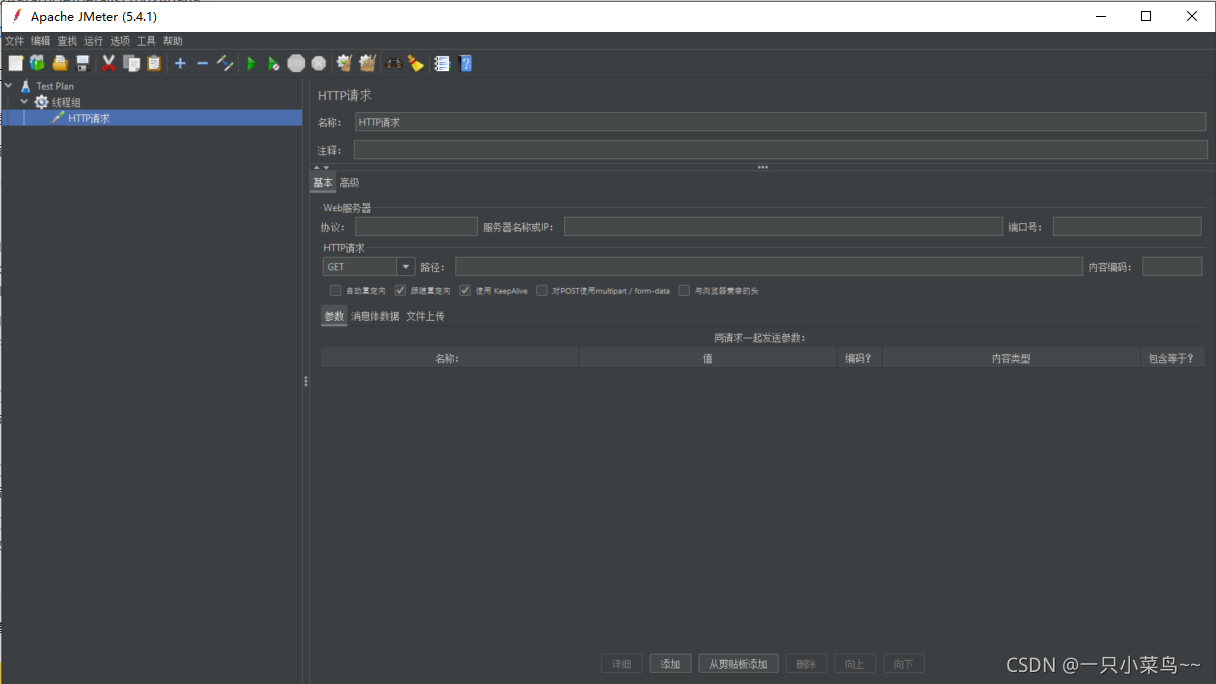Click the 向下 button
This screenshot has height=684, width=1216.
tap(904, 664)
